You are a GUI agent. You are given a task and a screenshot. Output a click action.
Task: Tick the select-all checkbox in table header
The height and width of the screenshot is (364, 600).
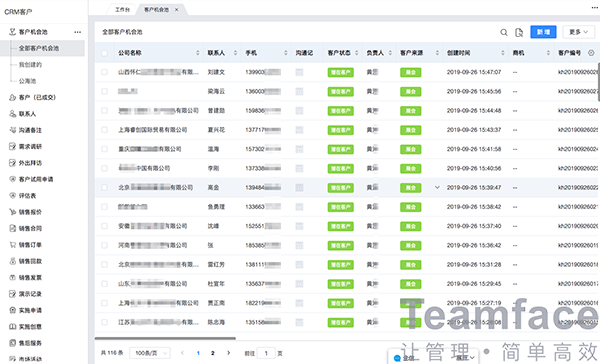pos(104,53)
